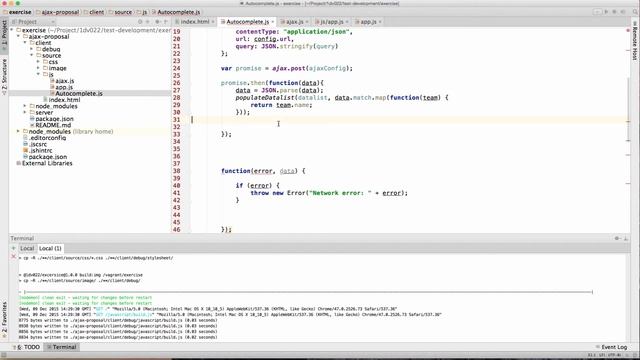Select index.html in the project tree
The height and width of the screenshot is (360, 640).
[x=64, y=100]
